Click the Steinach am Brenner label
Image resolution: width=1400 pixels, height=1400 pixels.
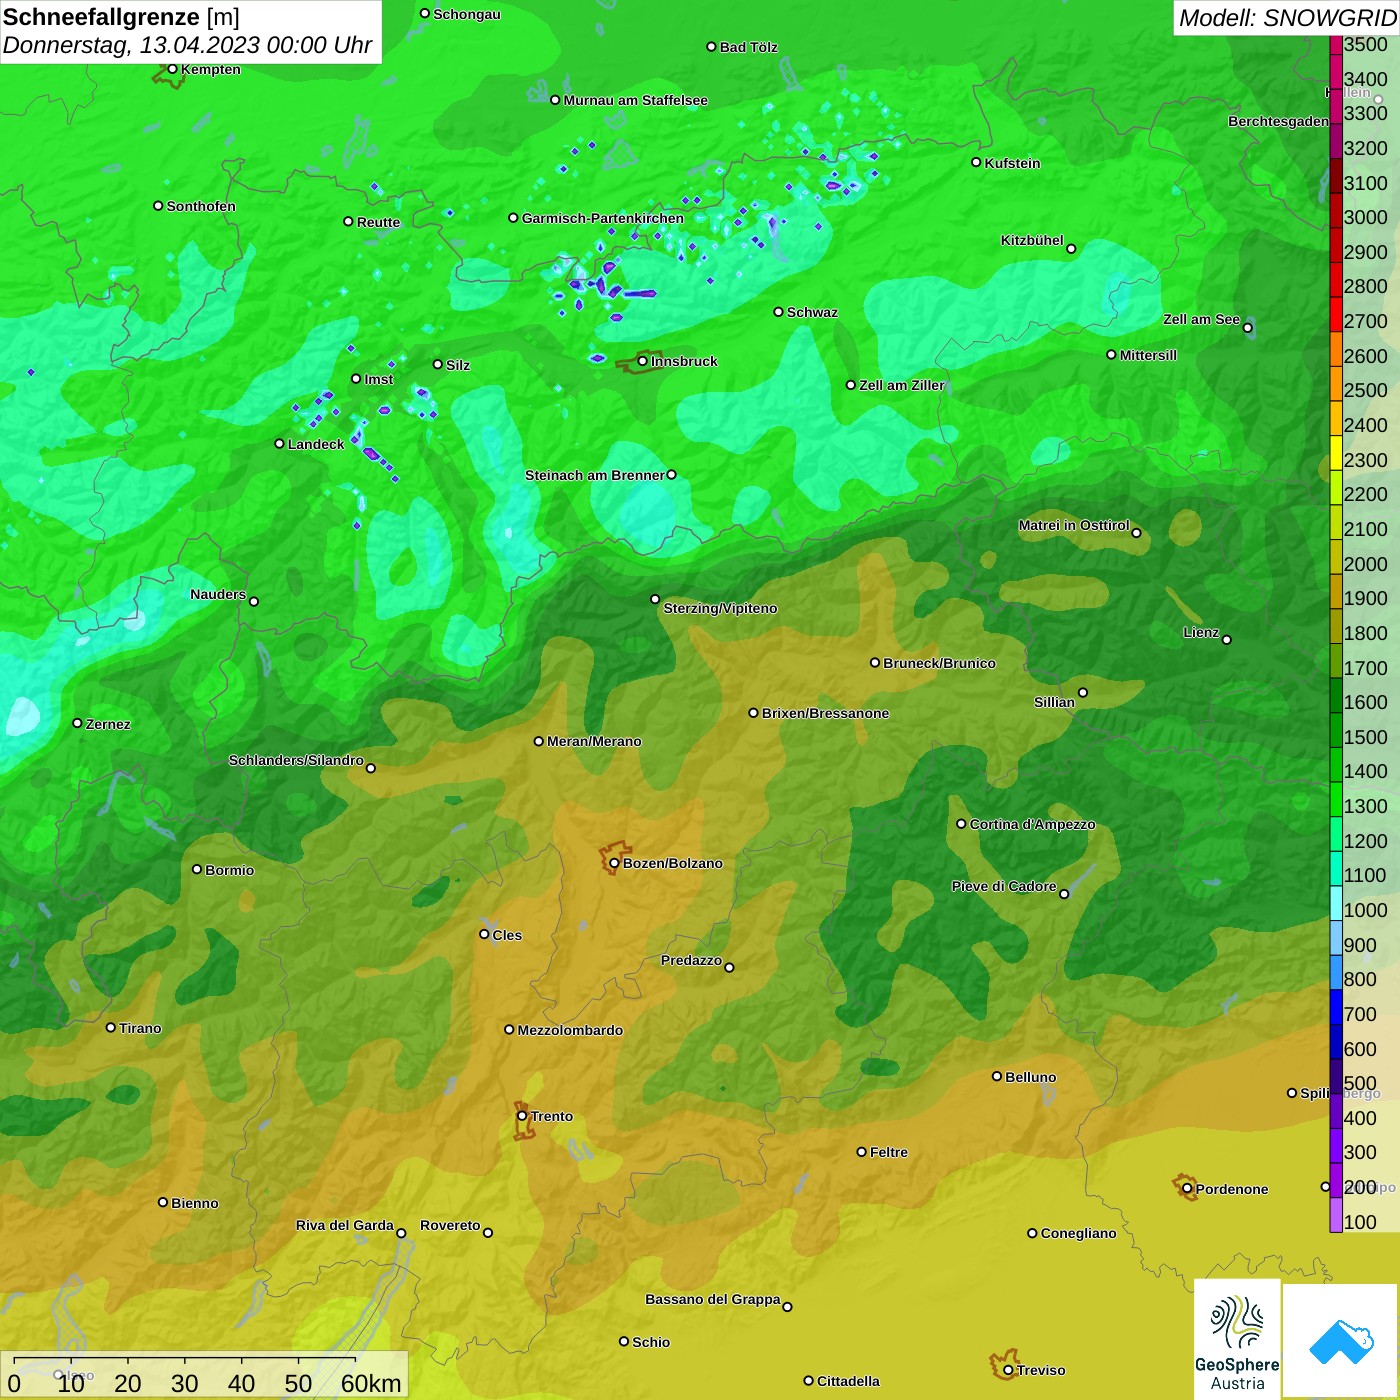(x=595, y=475)
